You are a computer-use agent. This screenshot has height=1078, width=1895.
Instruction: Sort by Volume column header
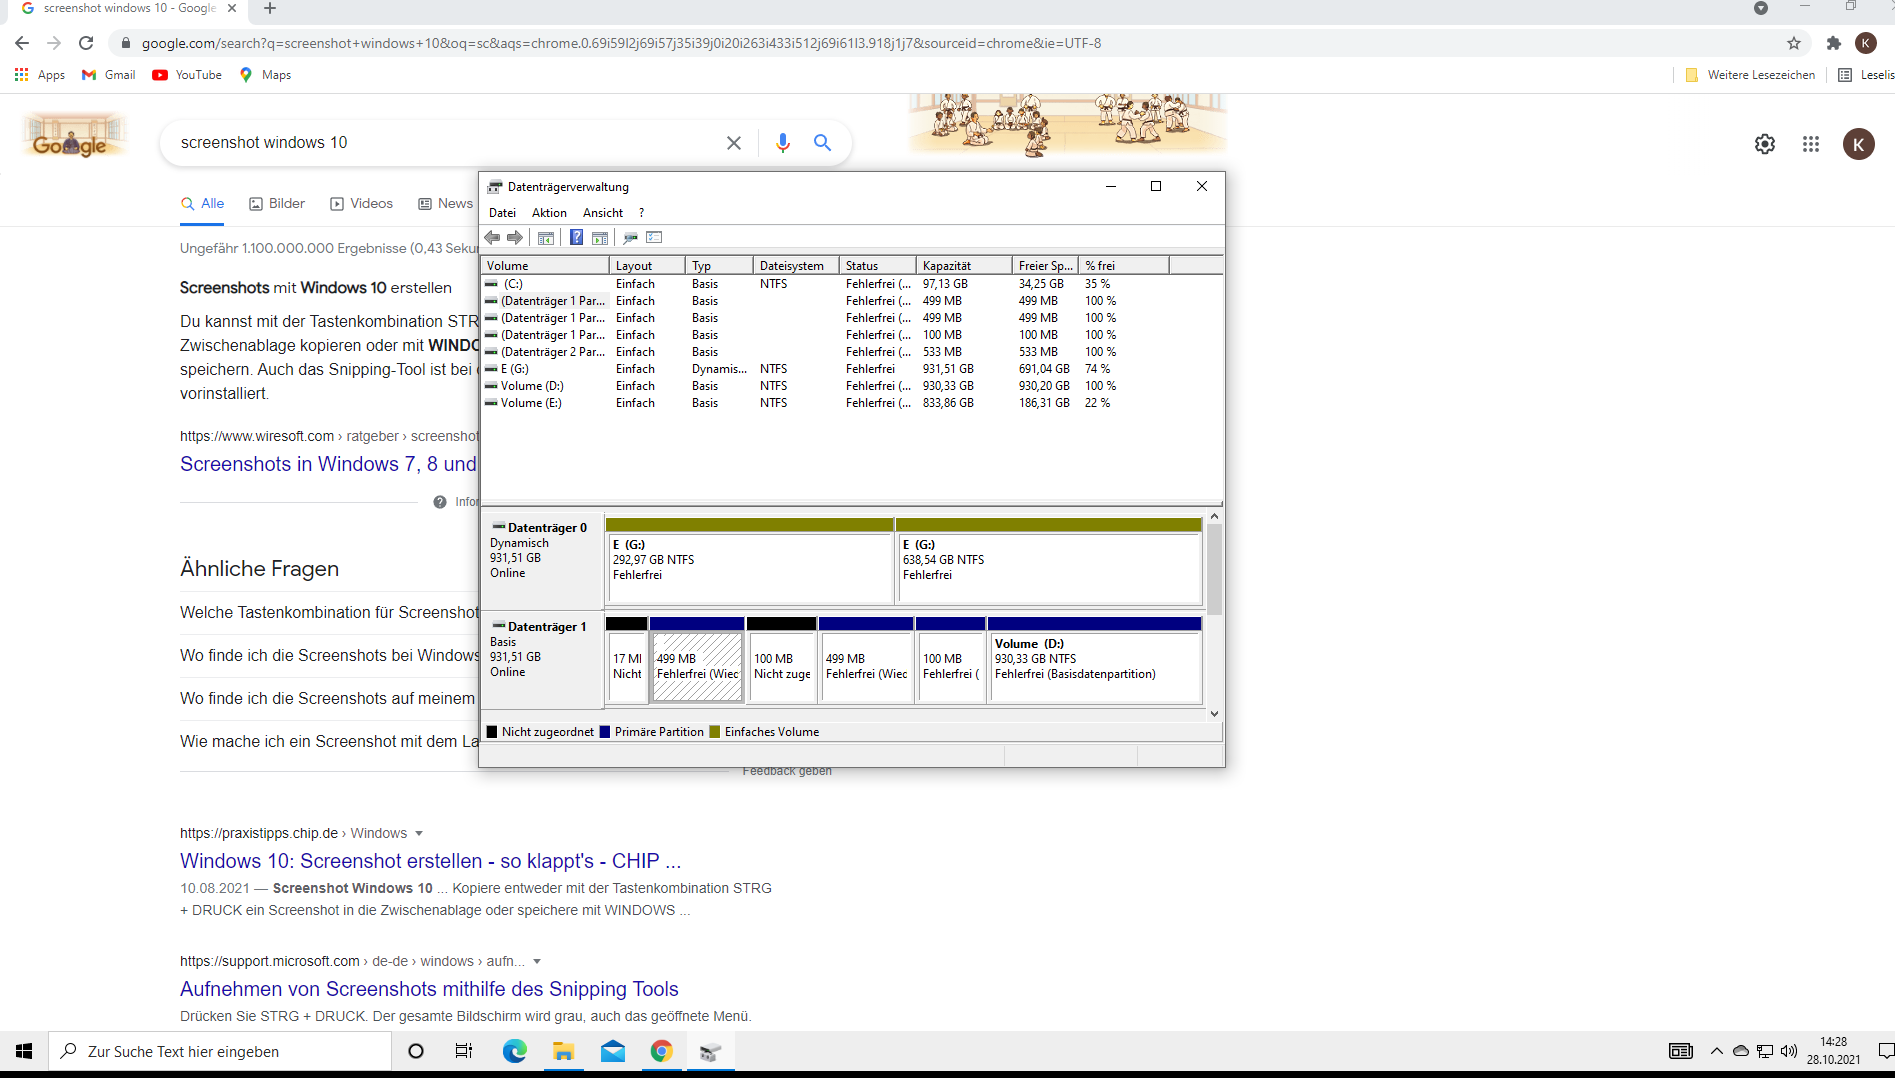pos(545,265)
